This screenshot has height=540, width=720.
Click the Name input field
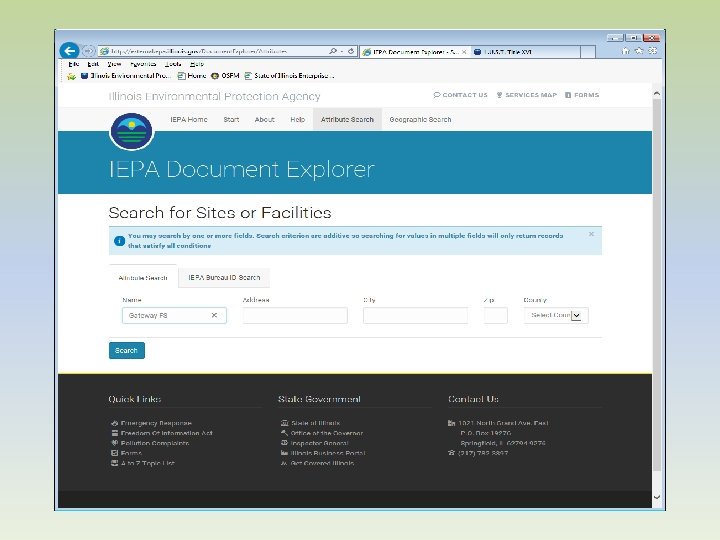[x=174, y=315]
